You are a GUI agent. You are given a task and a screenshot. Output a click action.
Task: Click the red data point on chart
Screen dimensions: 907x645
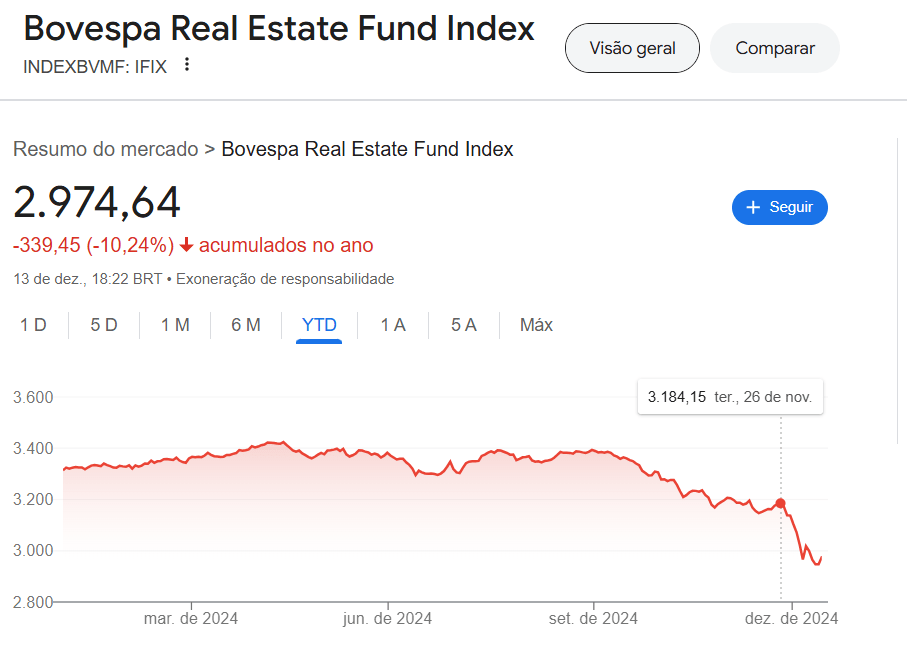tap(781, 503)
